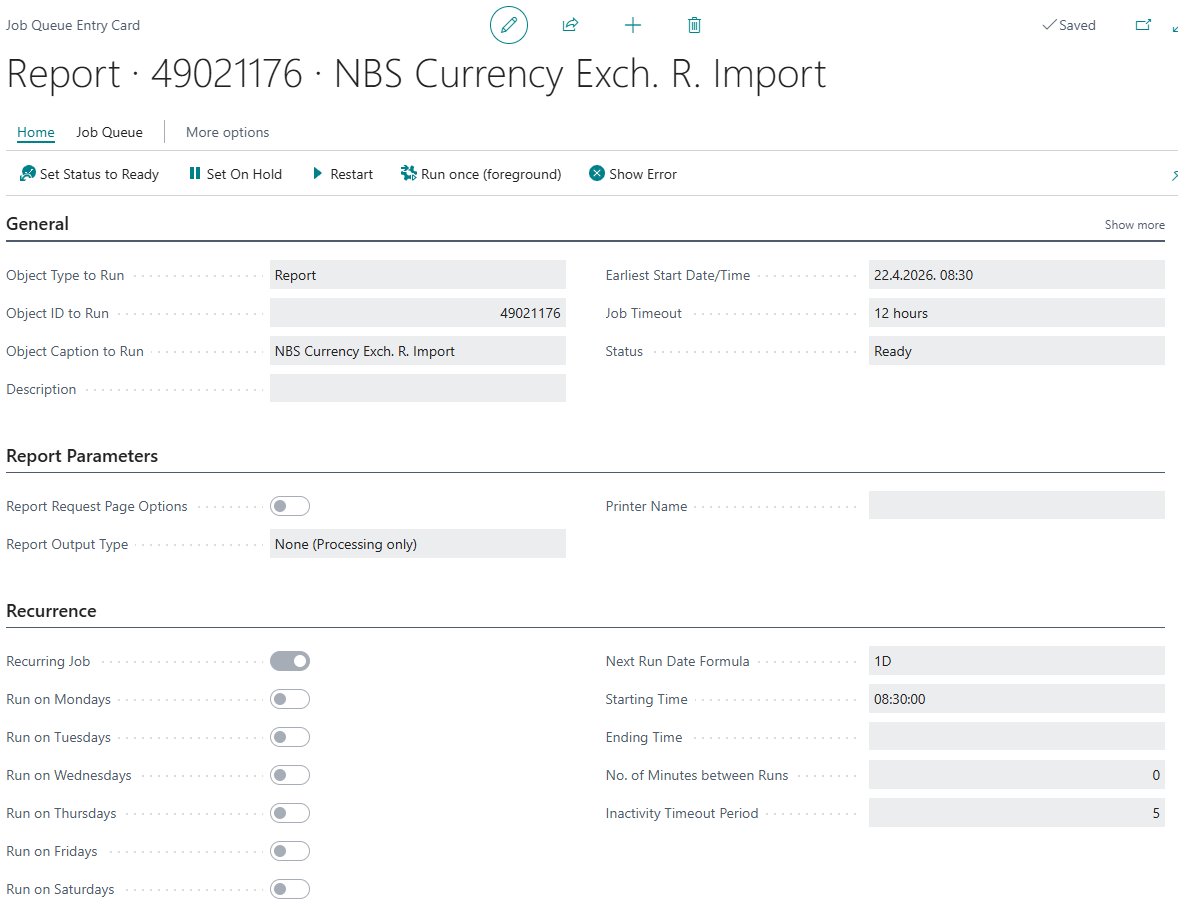
Task: Collapse the General section header
Action: 38,224
